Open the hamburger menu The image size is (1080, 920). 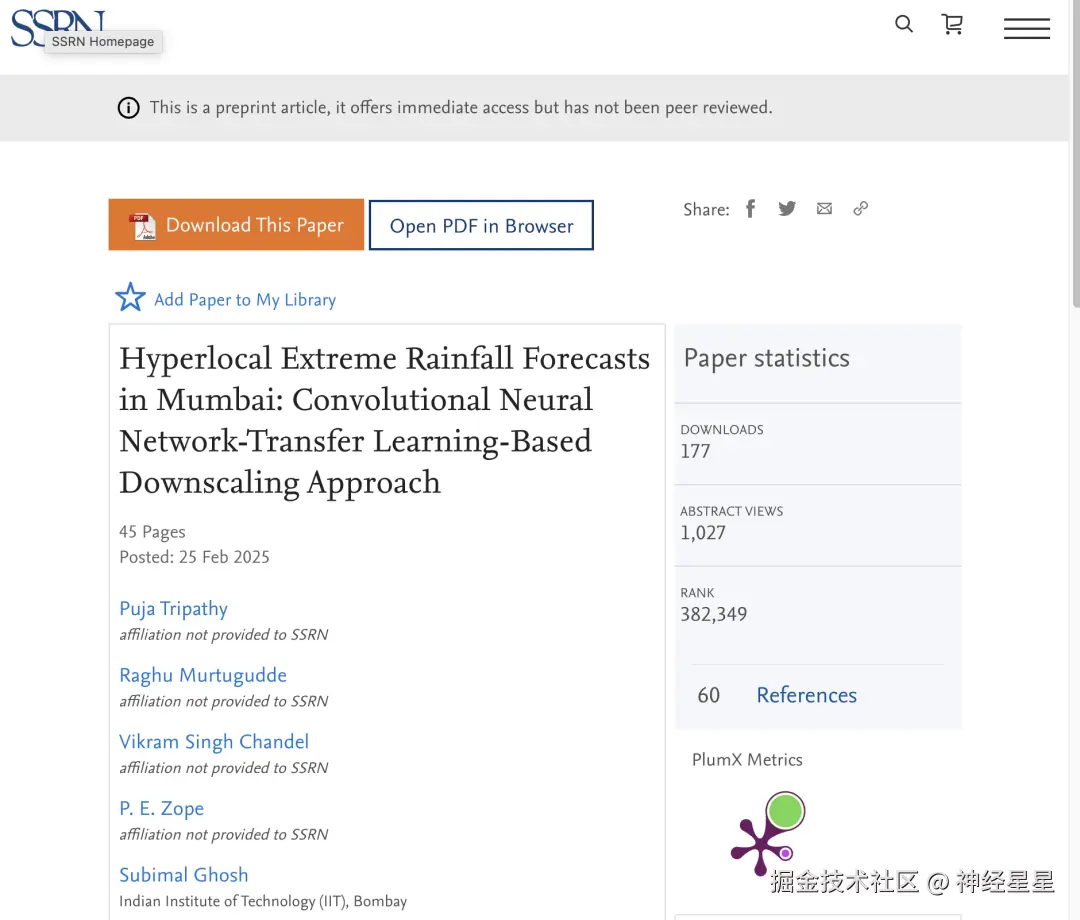click(1026, 28)
